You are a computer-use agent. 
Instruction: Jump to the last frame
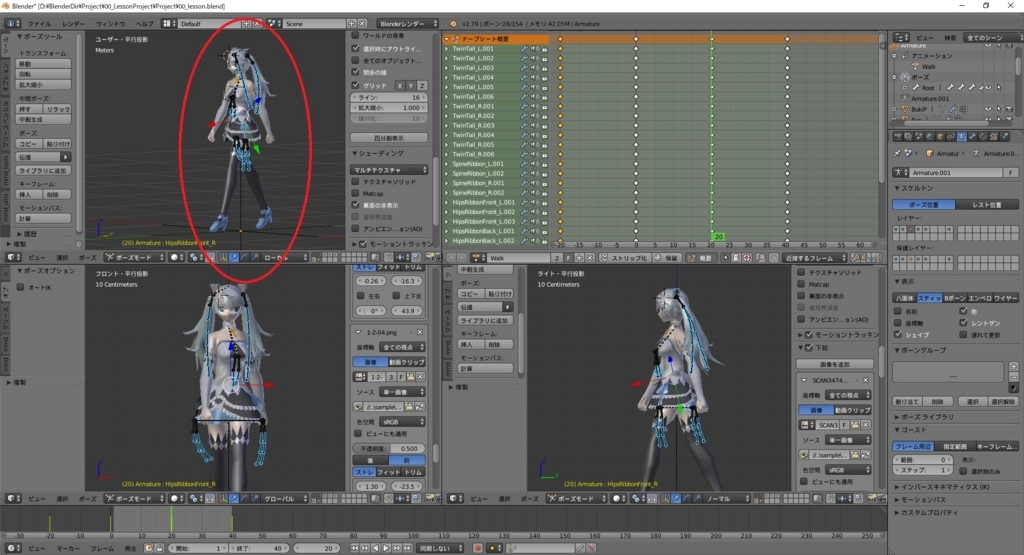pyautogui.click(x=407, y=548)
